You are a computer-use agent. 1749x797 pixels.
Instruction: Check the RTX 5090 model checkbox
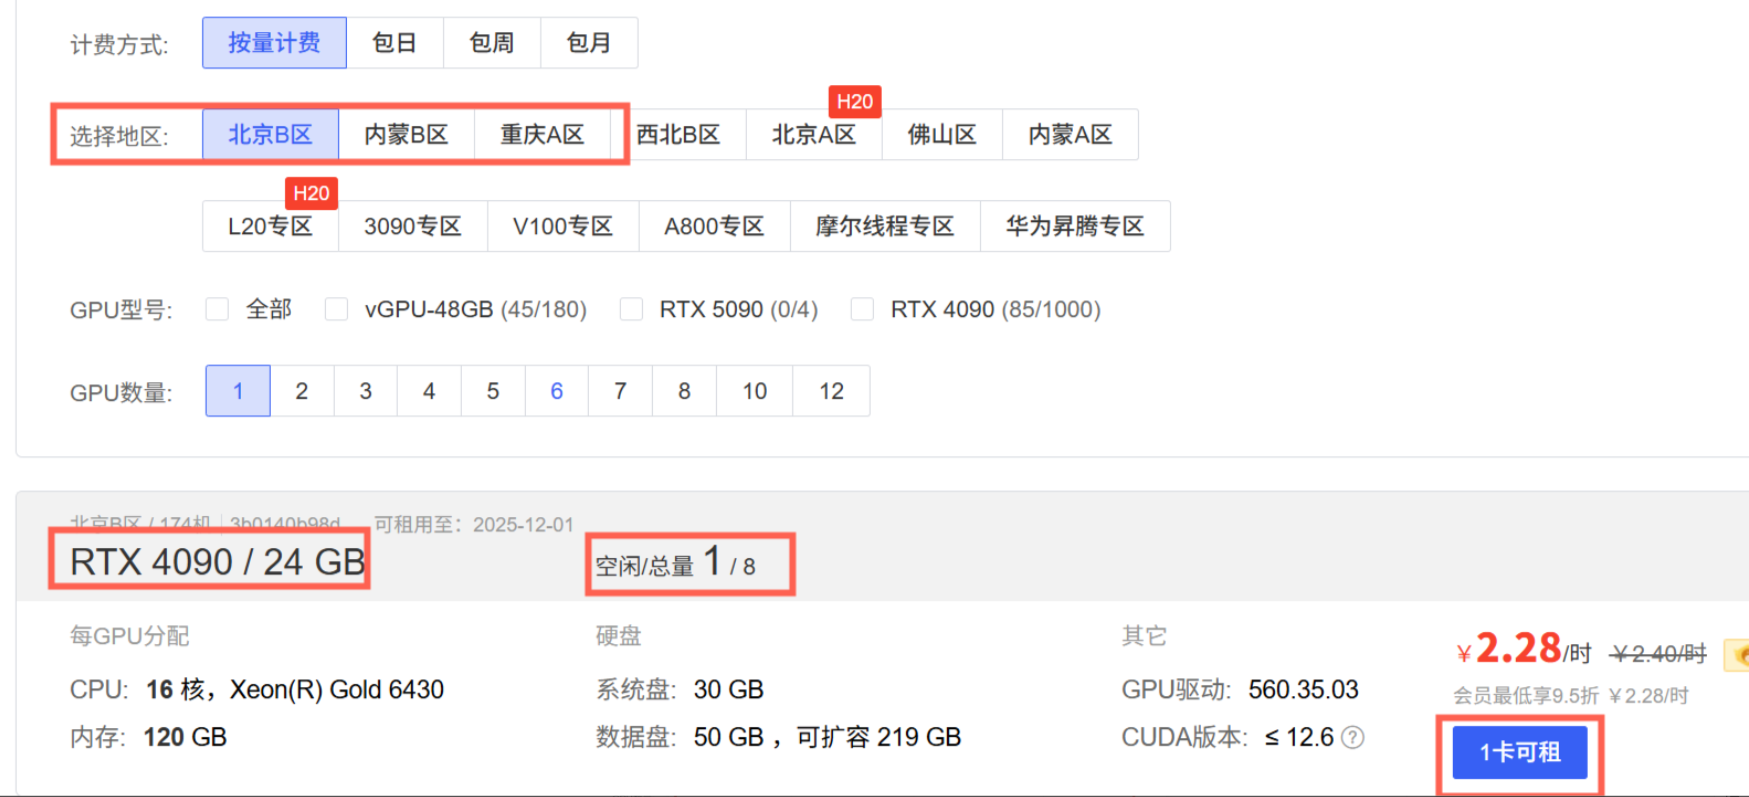(631, 309)
